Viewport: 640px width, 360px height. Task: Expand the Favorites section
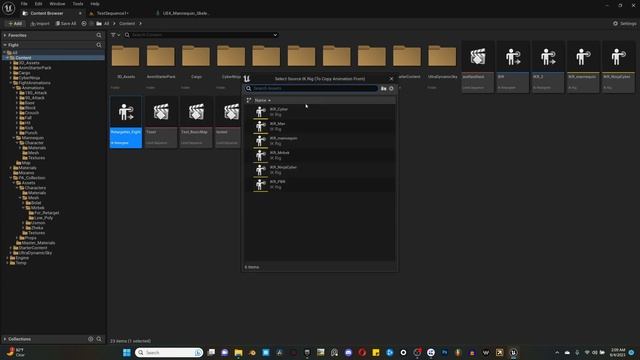[5, 36]
